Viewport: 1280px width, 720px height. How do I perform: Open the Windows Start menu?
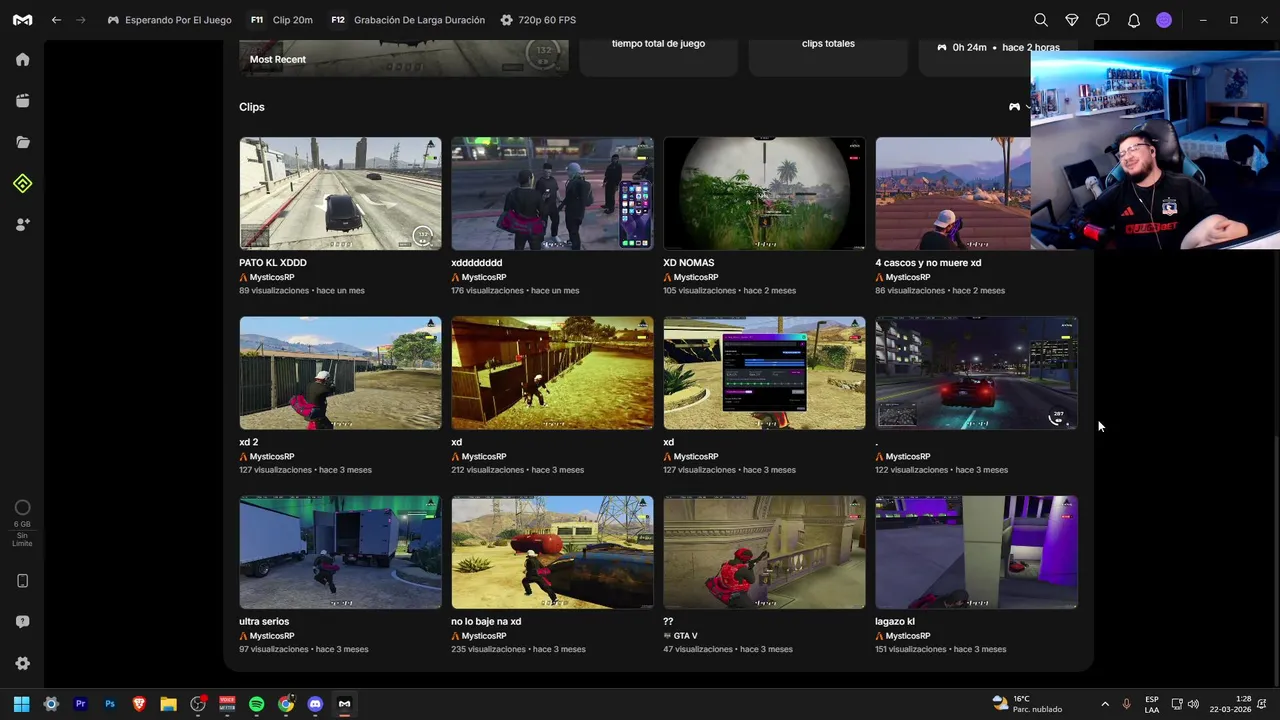pos(21,704)
